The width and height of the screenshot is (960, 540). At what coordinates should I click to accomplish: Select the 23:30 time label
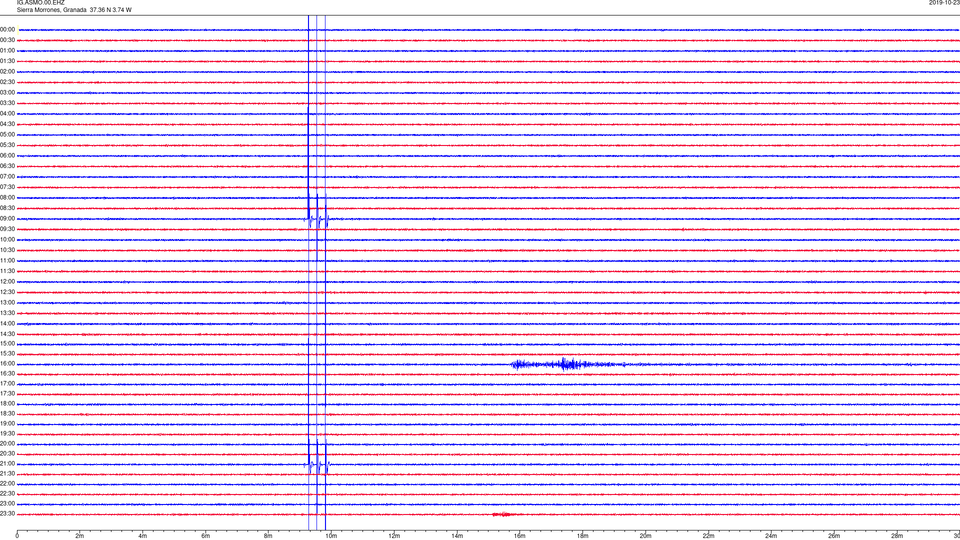click(7, 514)
